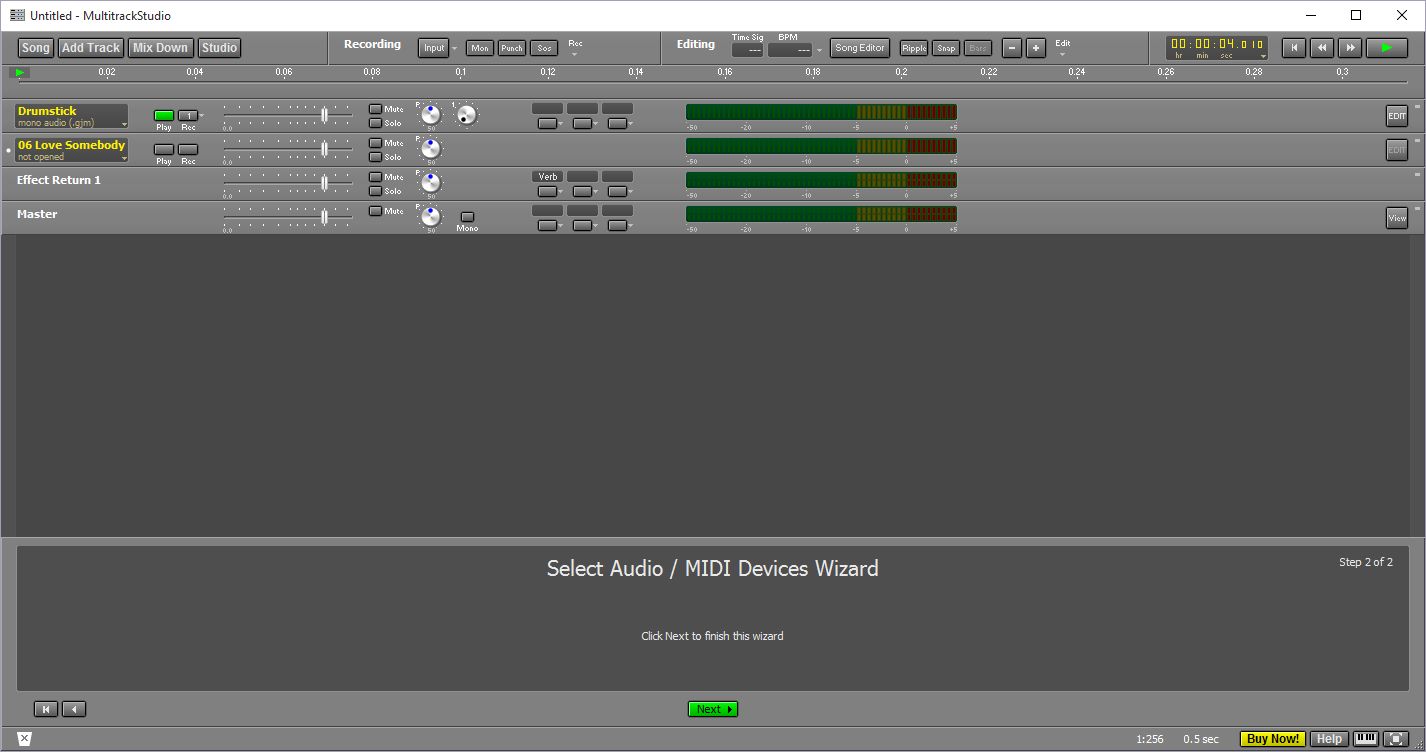Image resolution: width=1426 pixels, height=752 pixels.
Task: Click the zoom in plus icon in Editing section
Action: click(1035, 47)
